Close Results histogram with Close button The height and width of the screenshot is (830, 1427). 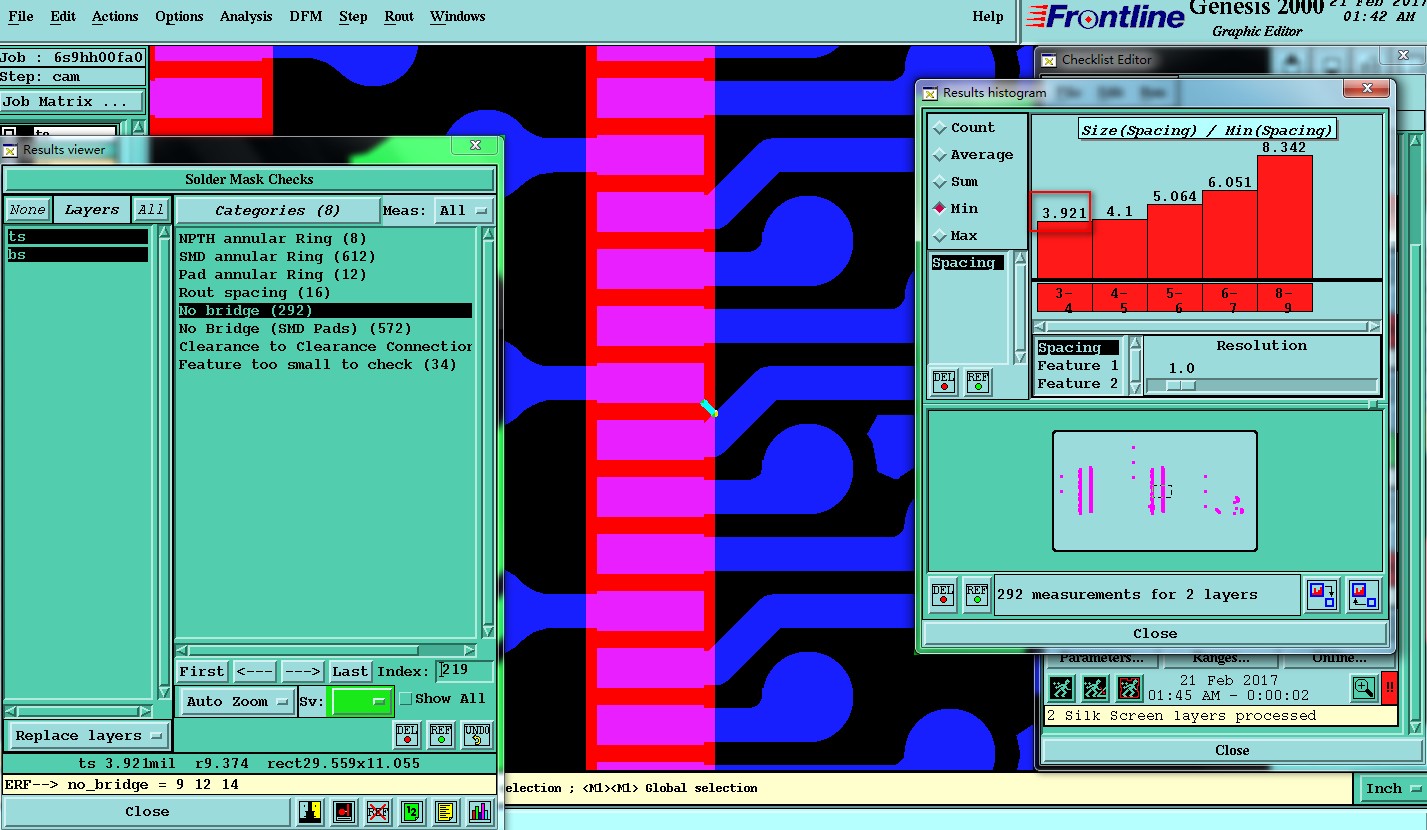[1155, 633]
